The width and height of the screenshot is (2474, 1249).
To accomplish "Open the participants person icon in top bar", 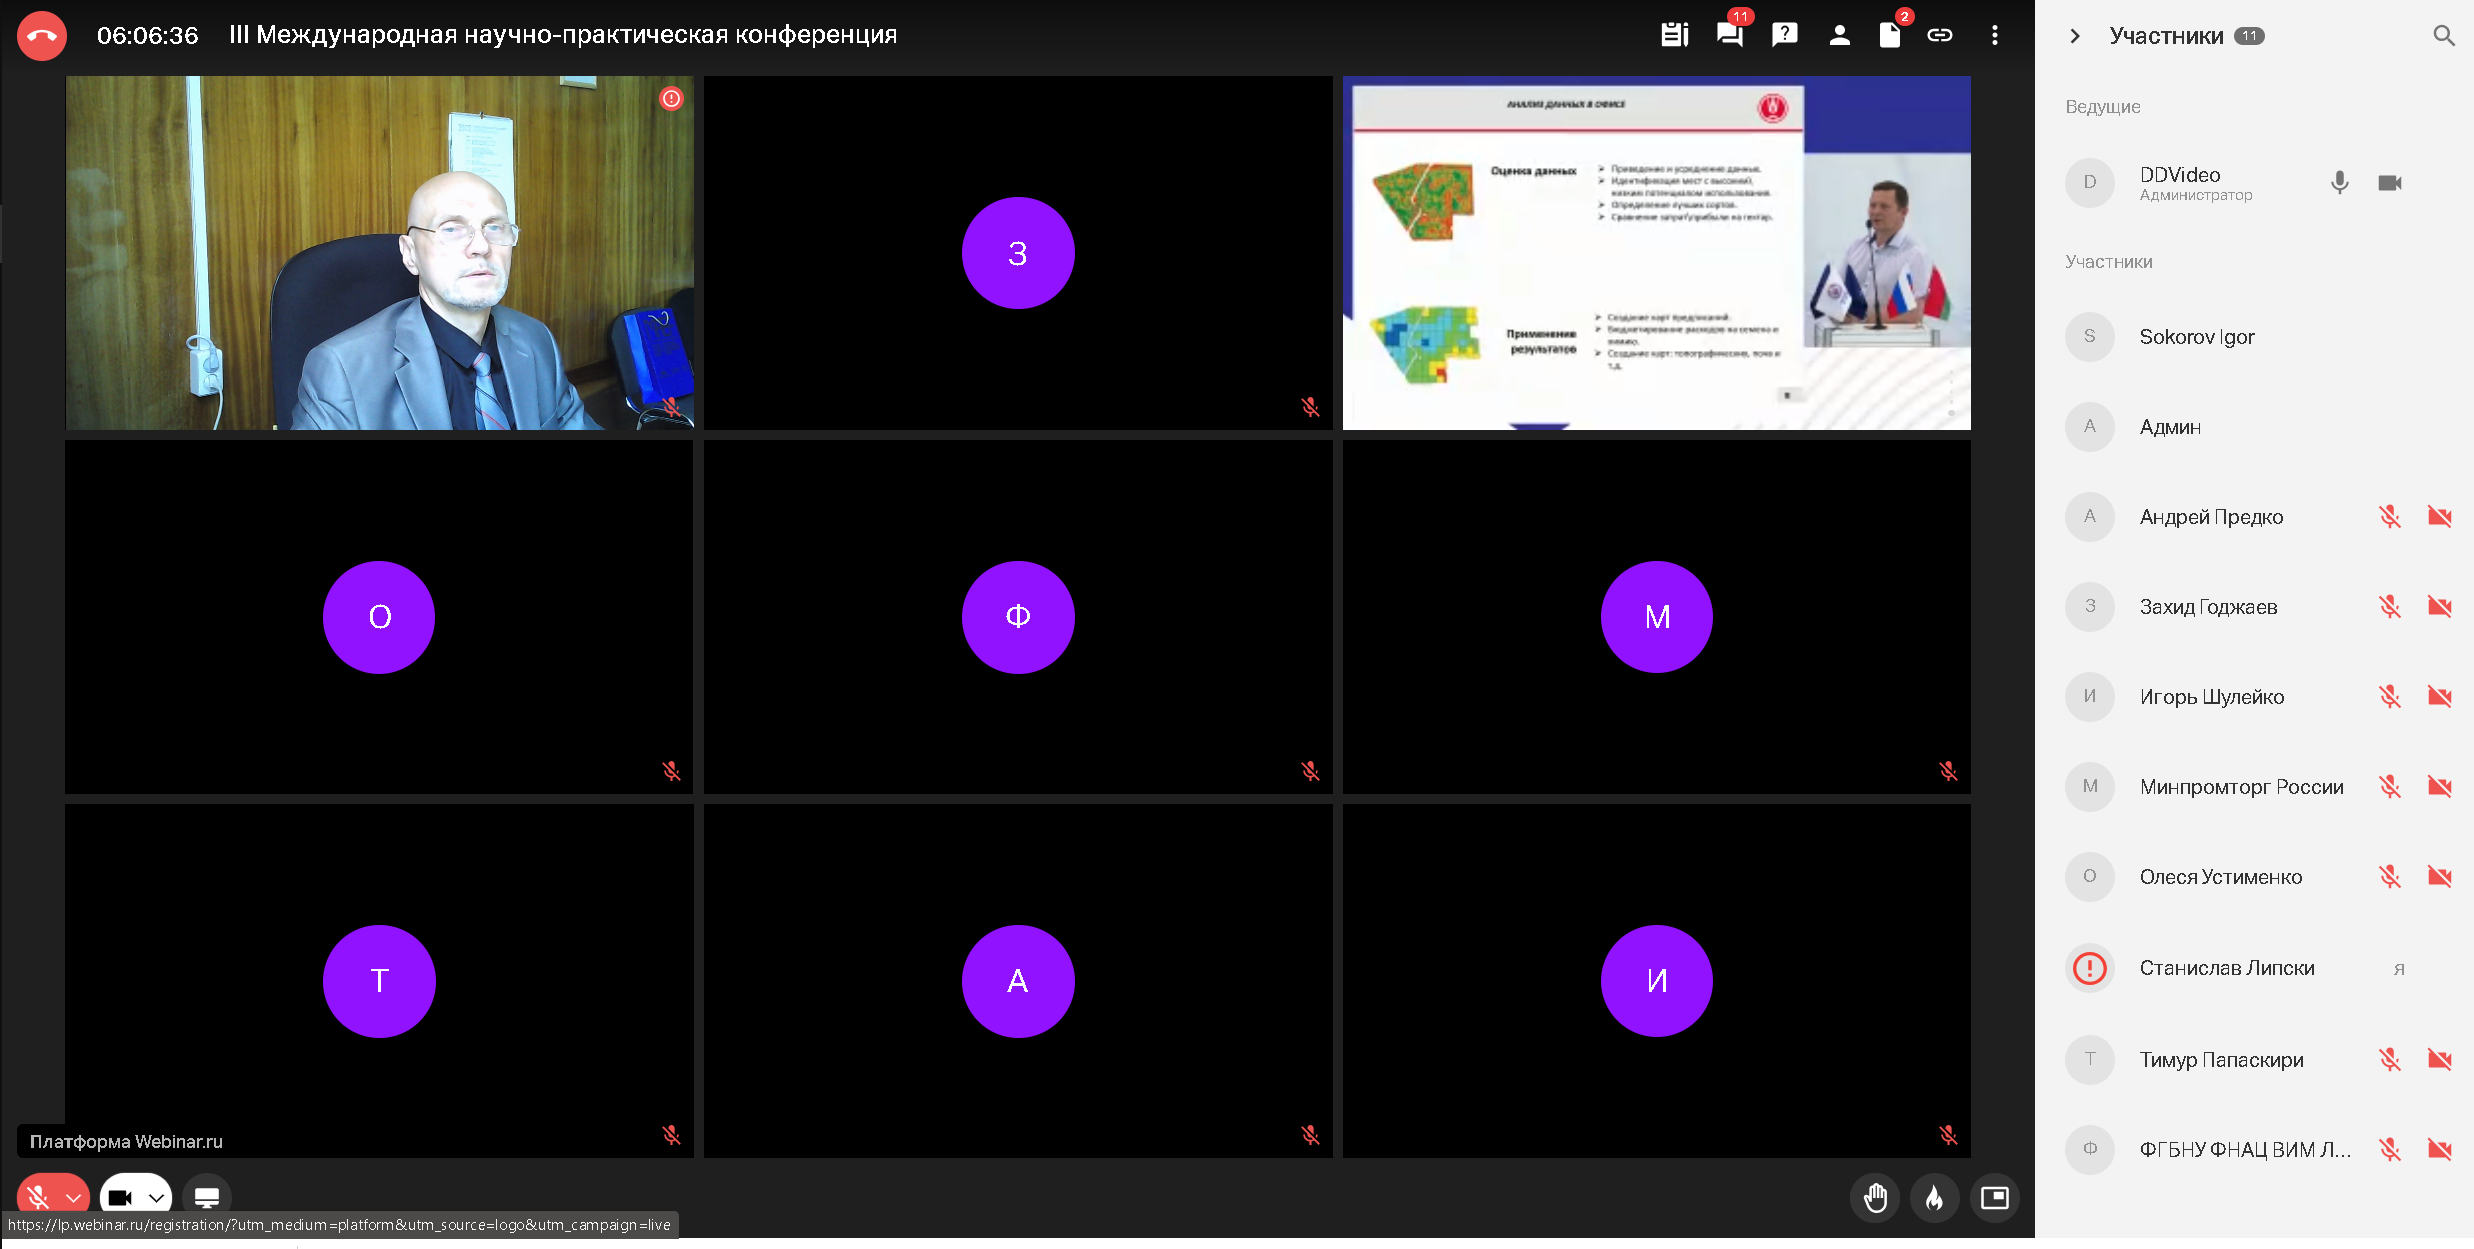I will [x=1839, y=35].
